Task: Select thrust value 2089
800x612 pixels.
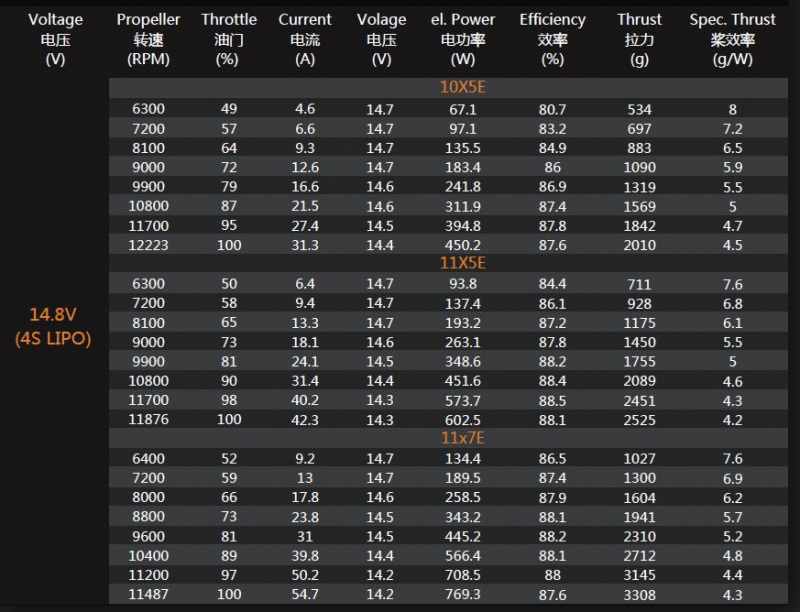Action: pyautogui.click(x=639, y=381)
